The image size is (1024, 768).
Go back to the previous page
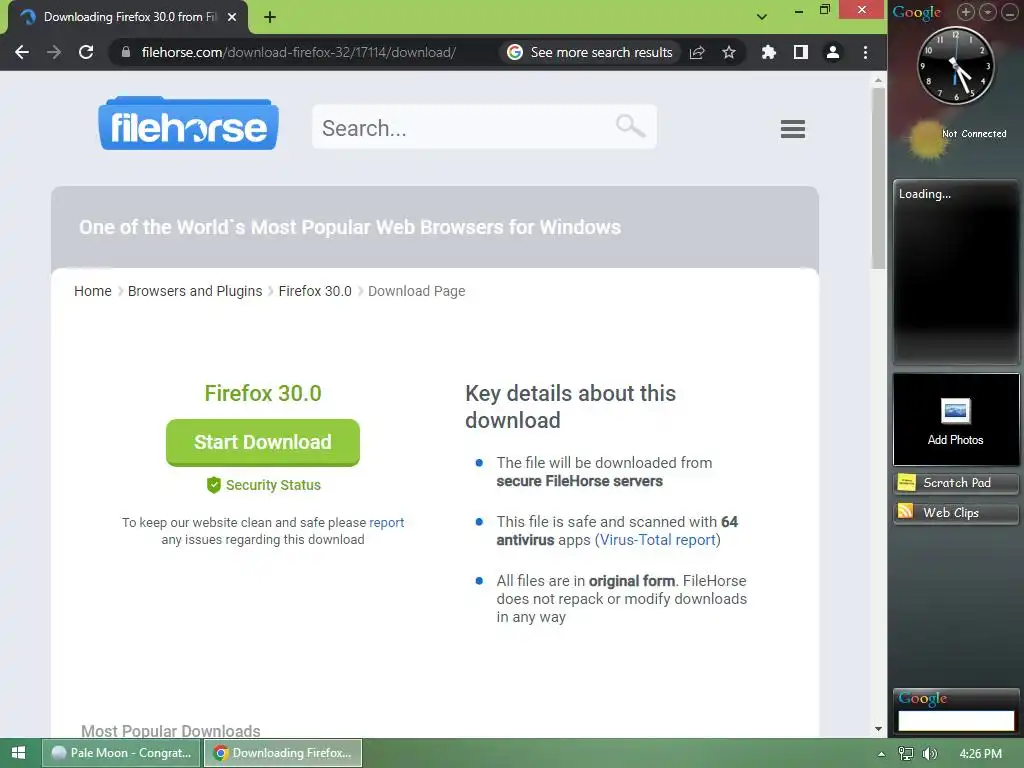click(22, 52)
